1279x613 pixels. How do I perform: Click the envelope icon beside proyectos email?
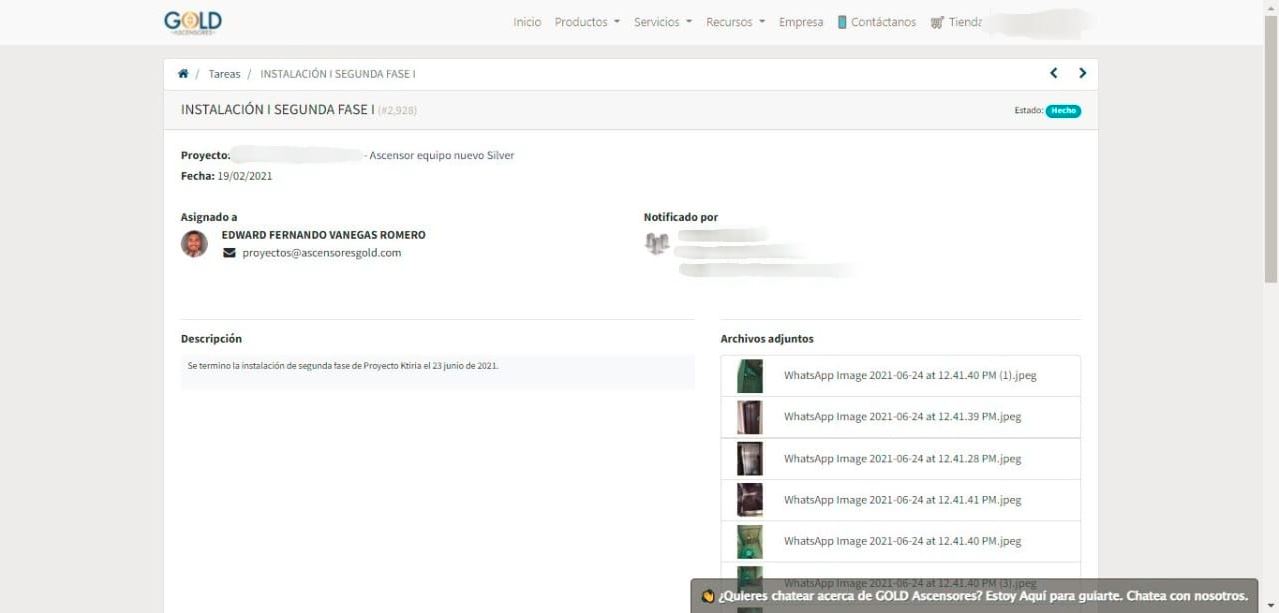tap(229, 253)
